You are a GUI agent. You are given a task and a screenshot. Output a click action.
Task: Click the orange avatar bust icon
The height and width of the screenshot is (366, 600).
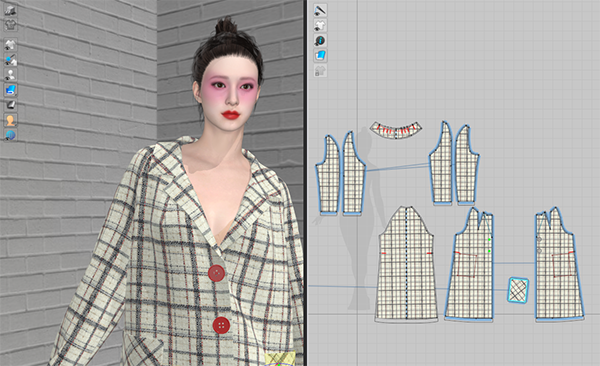11,120
